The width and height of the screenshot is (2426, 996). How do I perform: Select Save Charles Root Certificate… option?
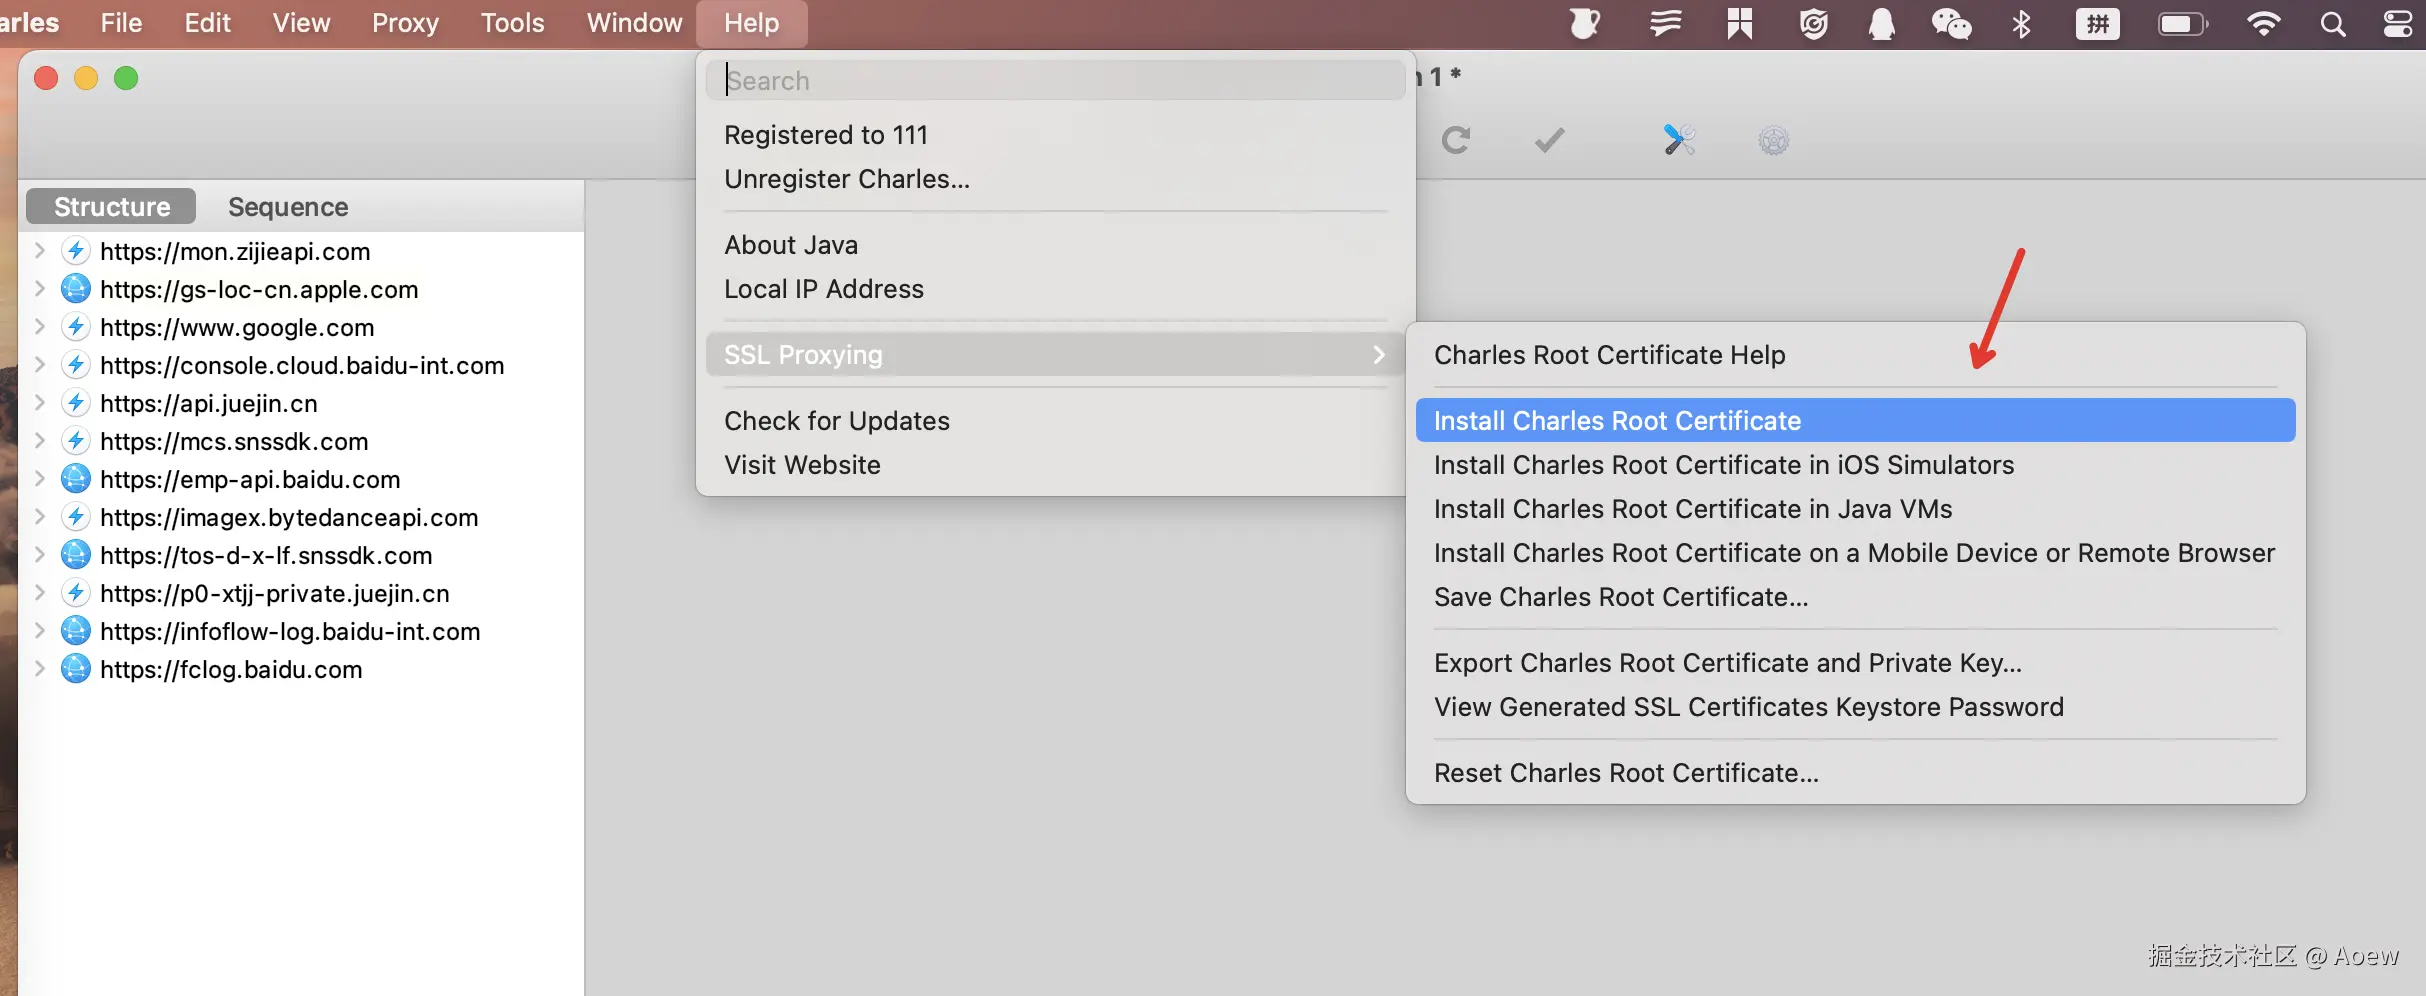tap(1620, 597)
